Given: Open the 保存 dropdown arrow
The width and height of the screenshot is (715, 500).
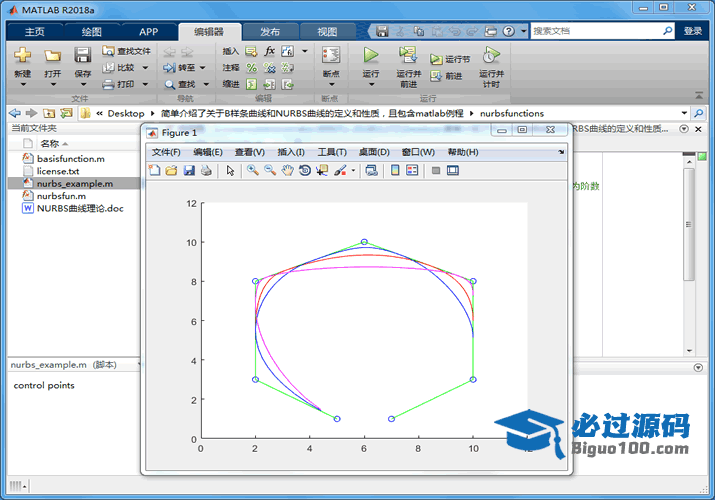Looking at the screenshot, I should click(83, 84).
